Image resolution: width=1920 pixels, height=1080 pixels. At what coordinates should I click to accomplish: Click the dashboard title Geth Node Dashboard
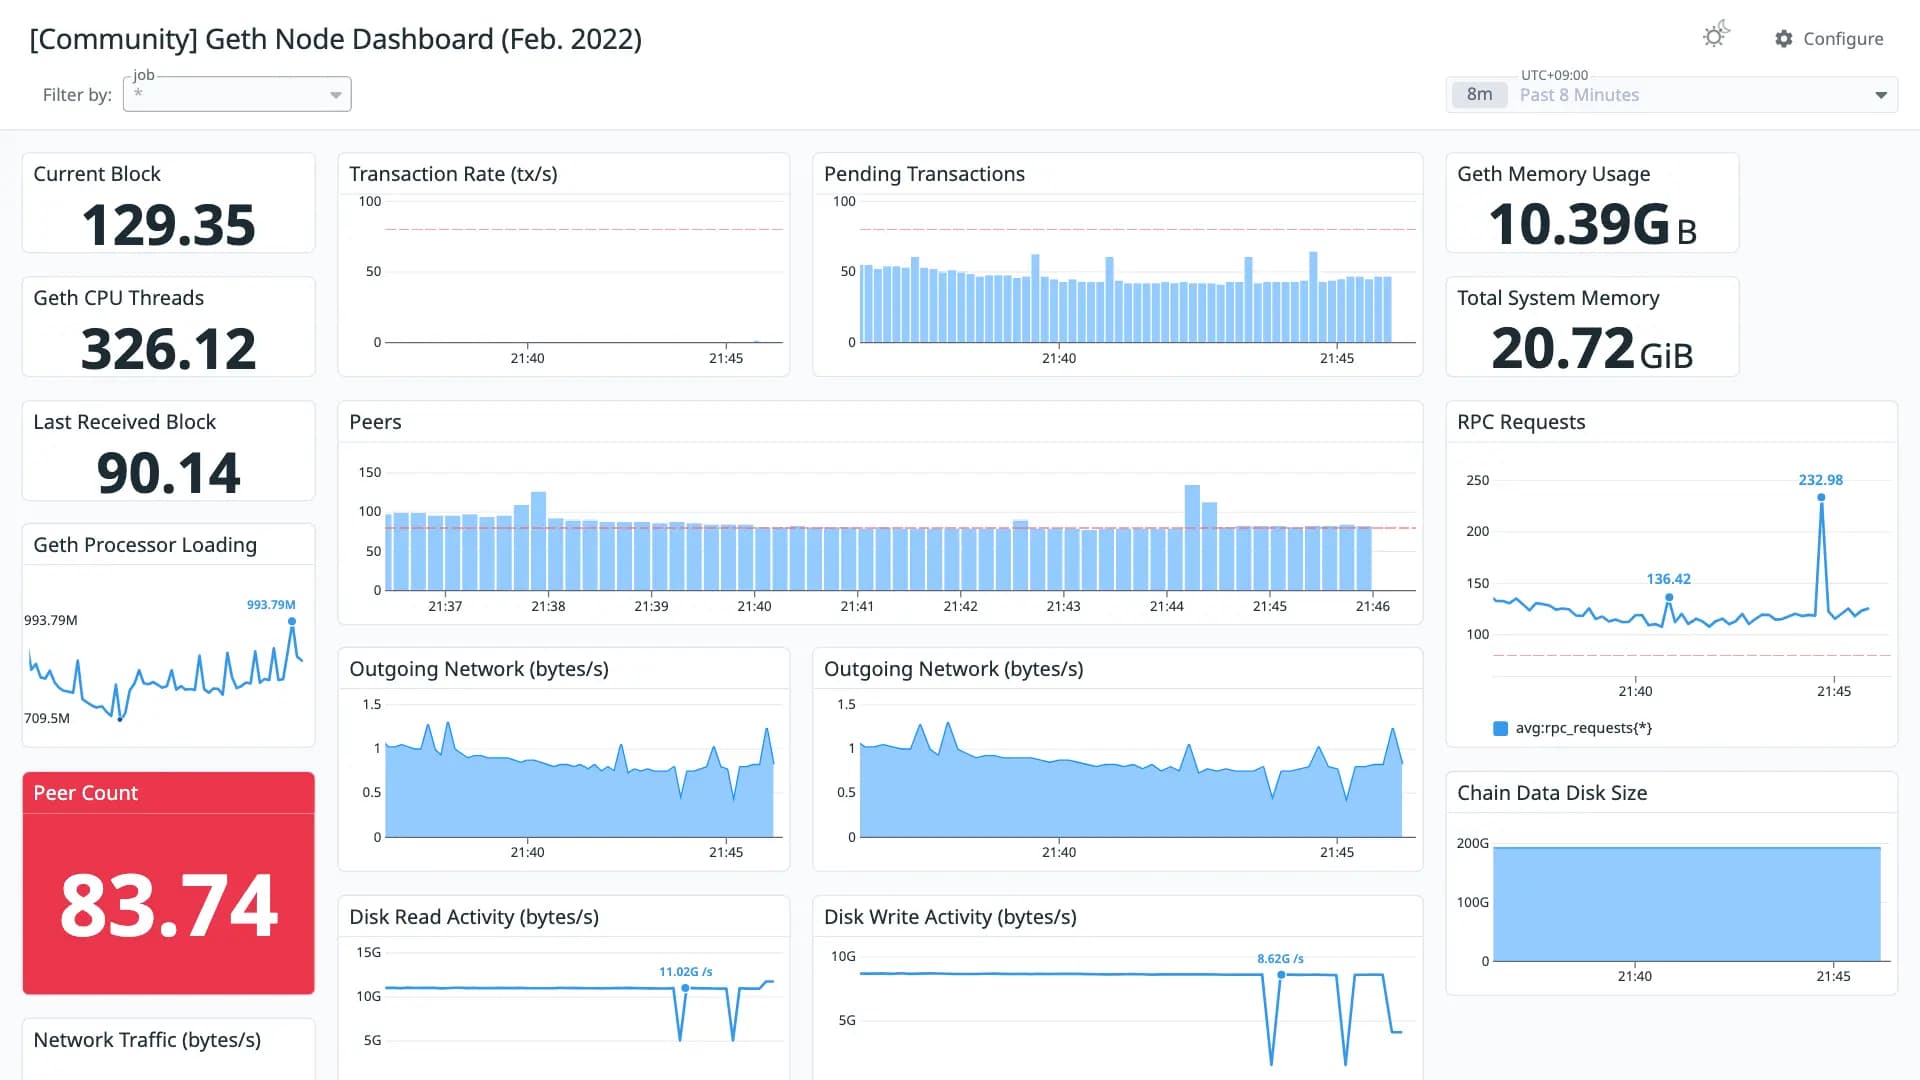[335, 39]
